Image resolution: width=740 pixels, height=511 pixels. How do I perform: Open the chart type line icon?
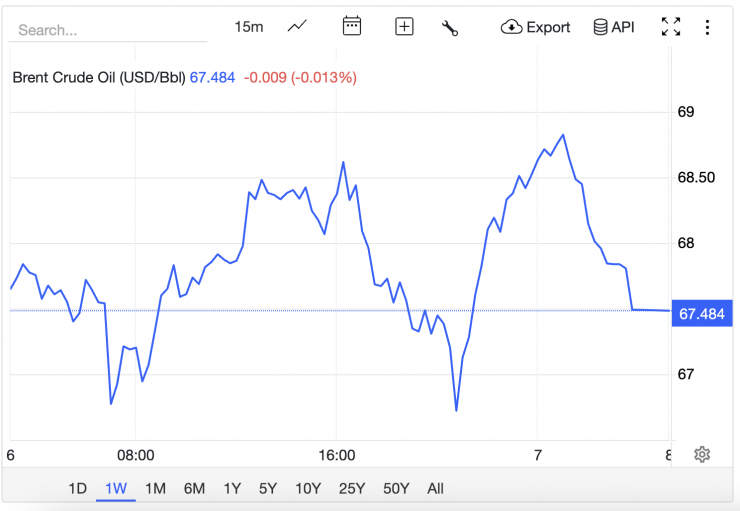pyautogui.click(x=297, y=27)
